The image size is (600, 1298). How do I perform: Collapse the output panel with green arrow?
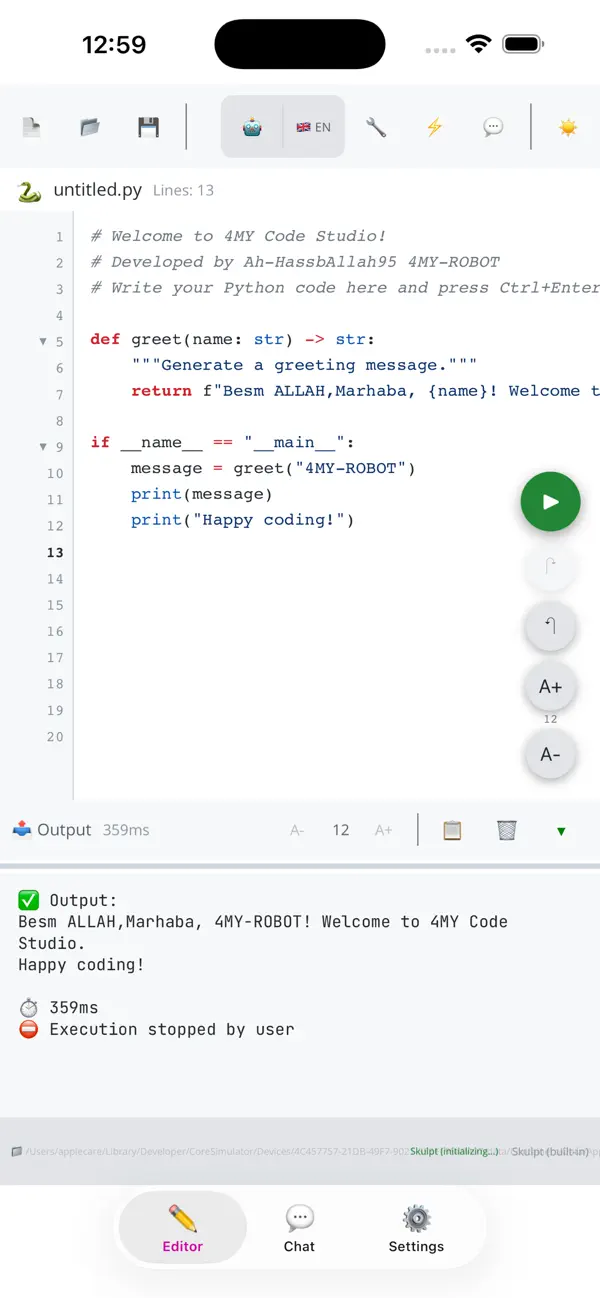(x=561, y=831)
